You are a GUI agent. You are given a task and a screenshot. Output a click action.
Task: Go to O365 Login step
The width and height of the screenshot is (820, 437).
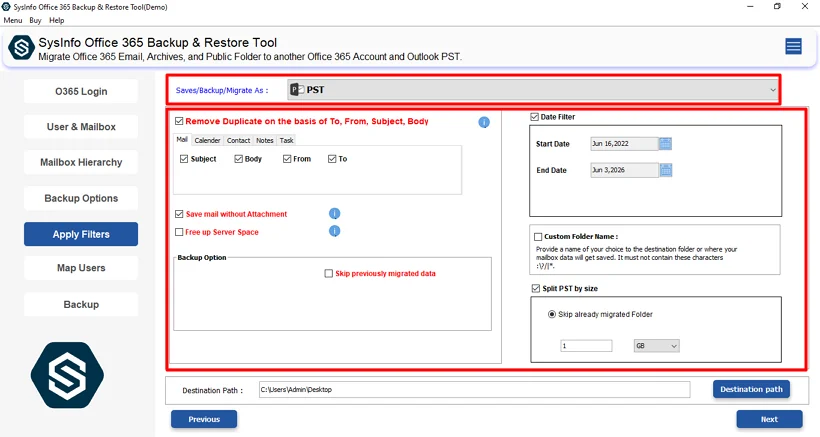pyautogui.click(x=81, y=91)
